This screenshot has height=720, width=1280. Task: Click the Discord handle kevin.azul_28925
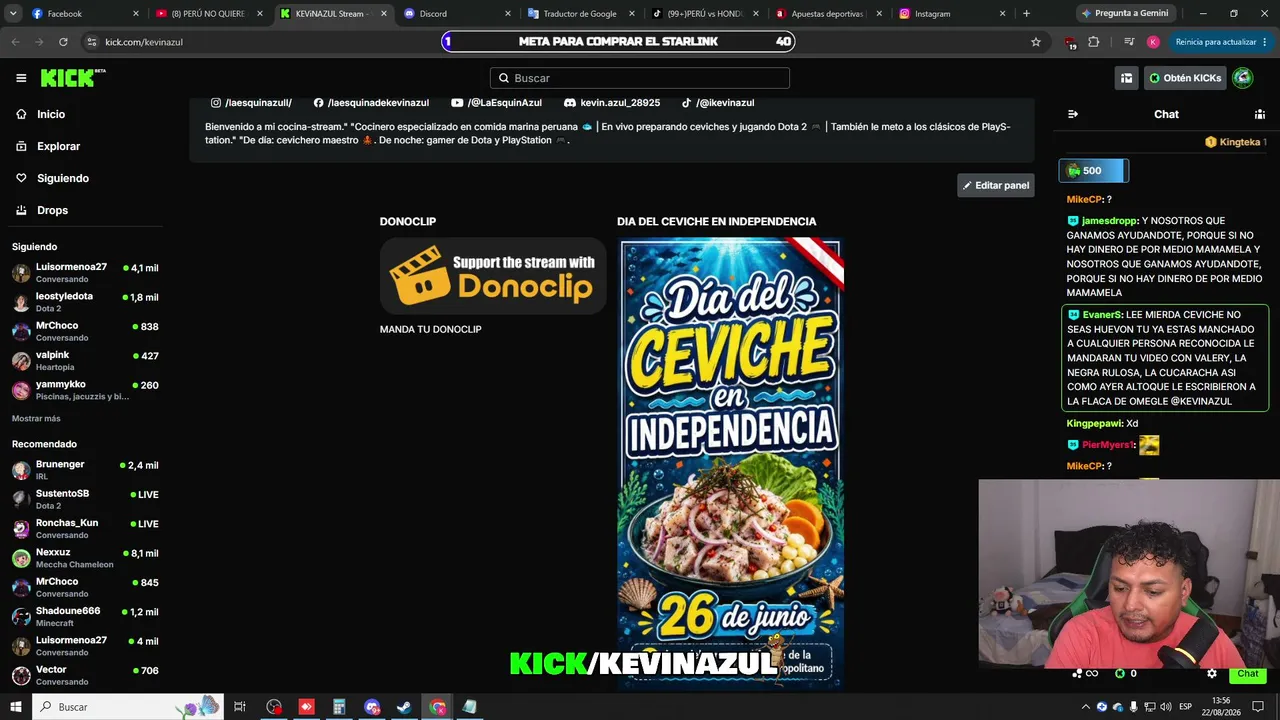coord(613,103)
